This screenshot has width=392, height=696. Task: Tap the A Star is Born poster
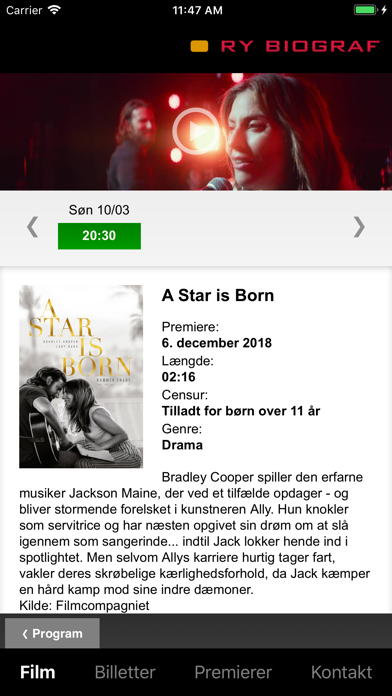[81, 376]
